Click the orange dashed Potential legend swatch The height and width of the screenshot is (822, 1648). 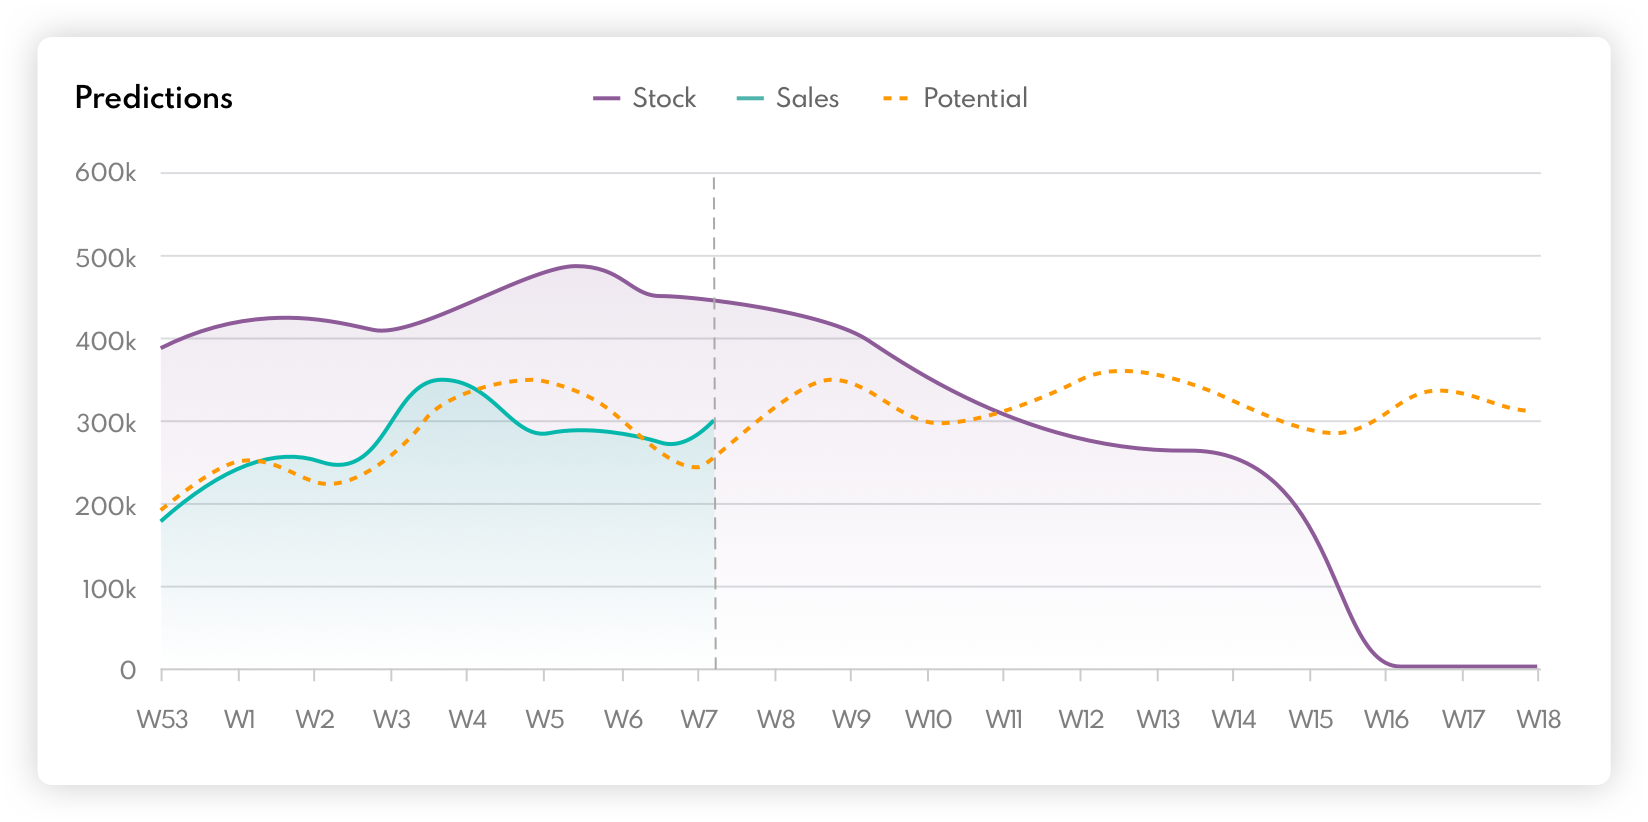coord(896,98)
